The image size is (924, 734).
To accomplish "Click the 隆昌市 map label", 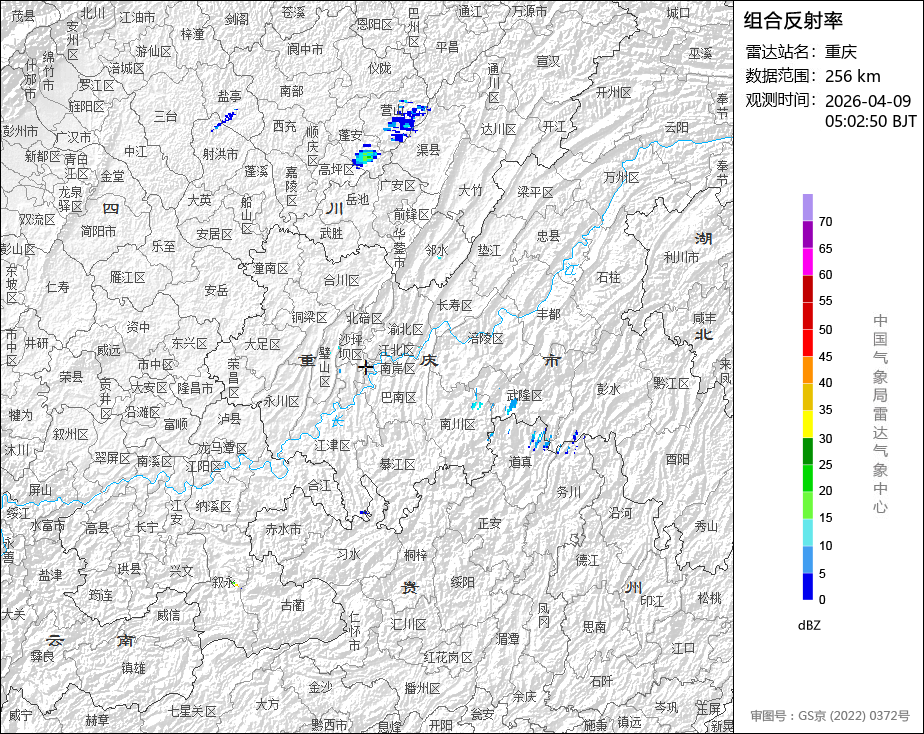I will [x=196, y=389].
